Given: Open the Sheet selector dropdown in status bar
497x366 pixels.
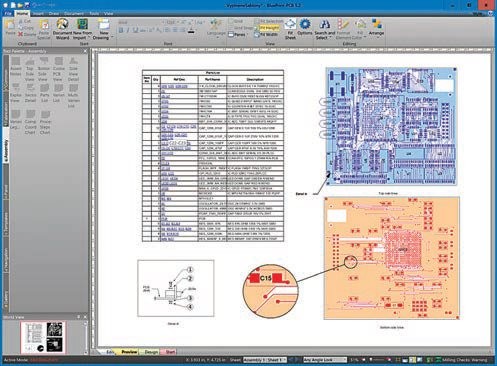Looking at the screenshot, I should pyautogui.click(x=265, y=360).
